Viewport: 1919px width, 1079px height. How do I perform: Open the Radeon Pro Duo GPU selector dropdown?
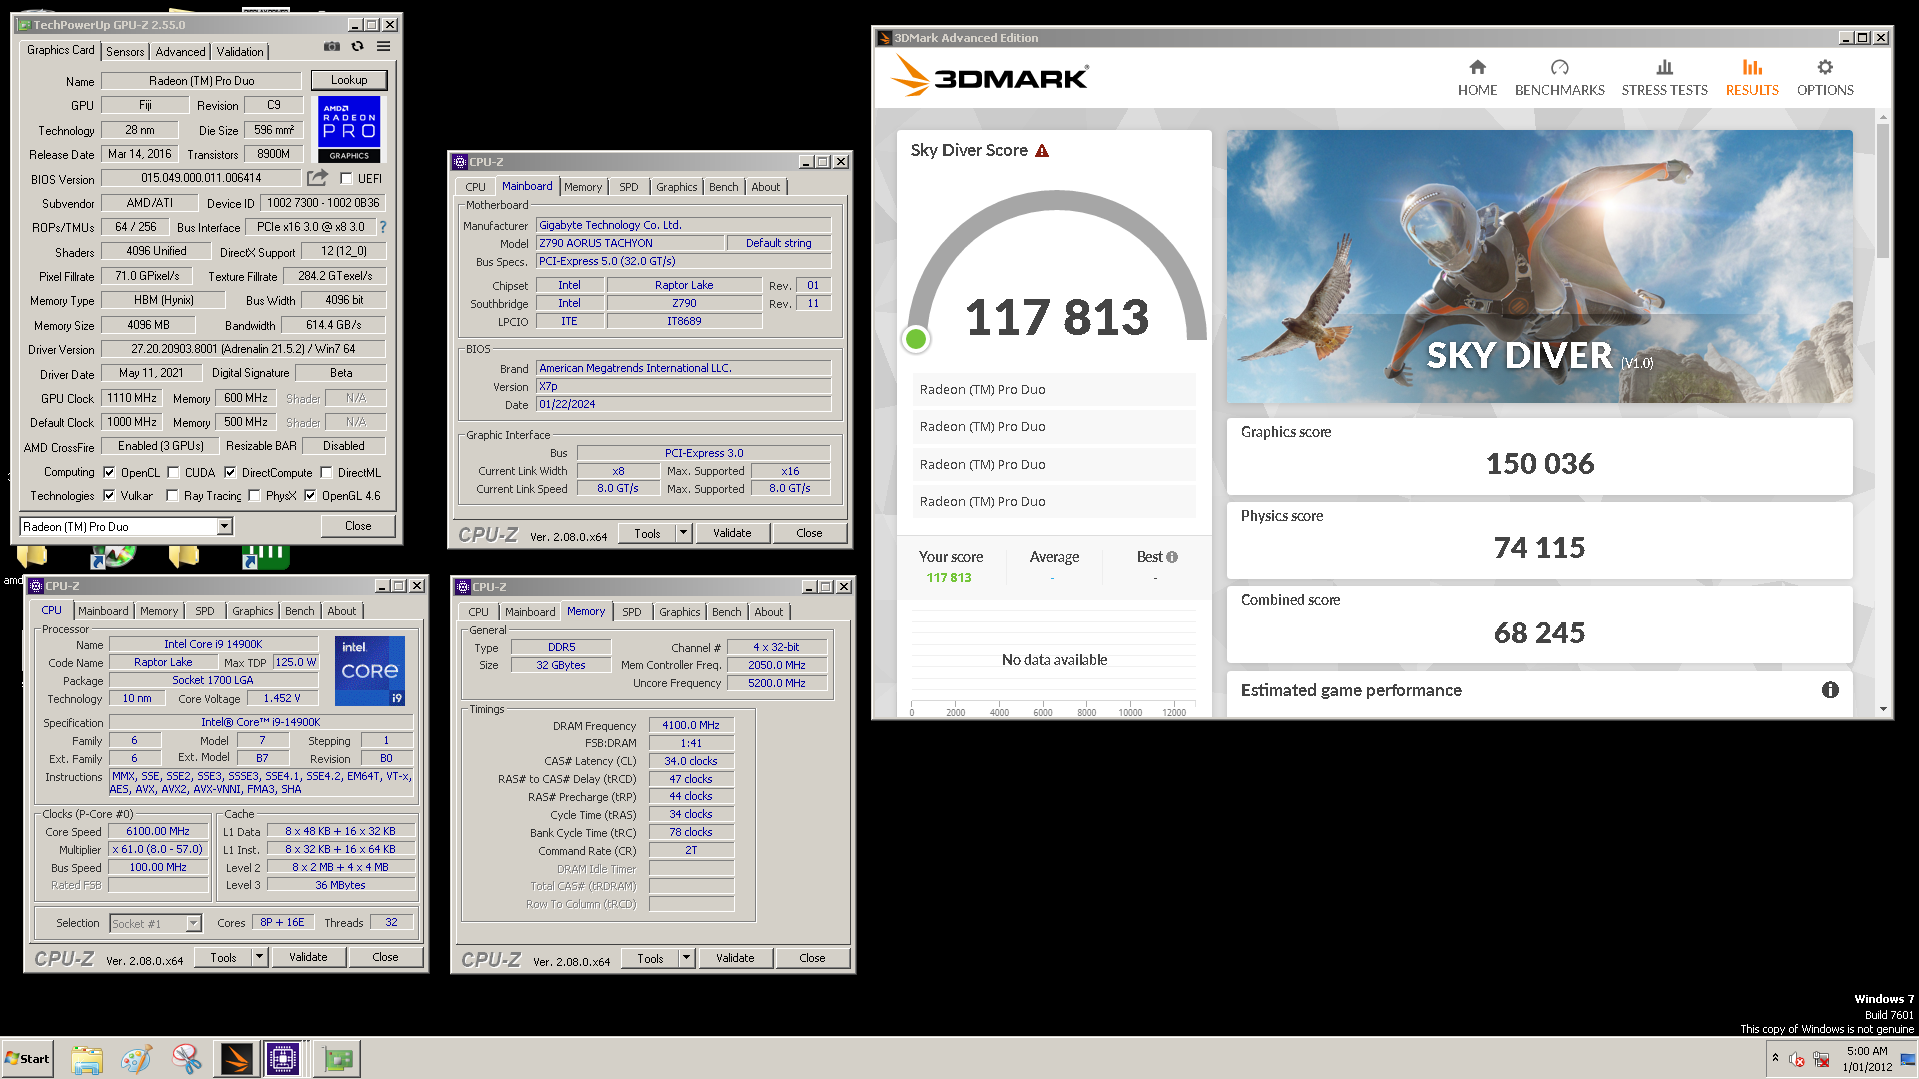[x=224, y=527]
